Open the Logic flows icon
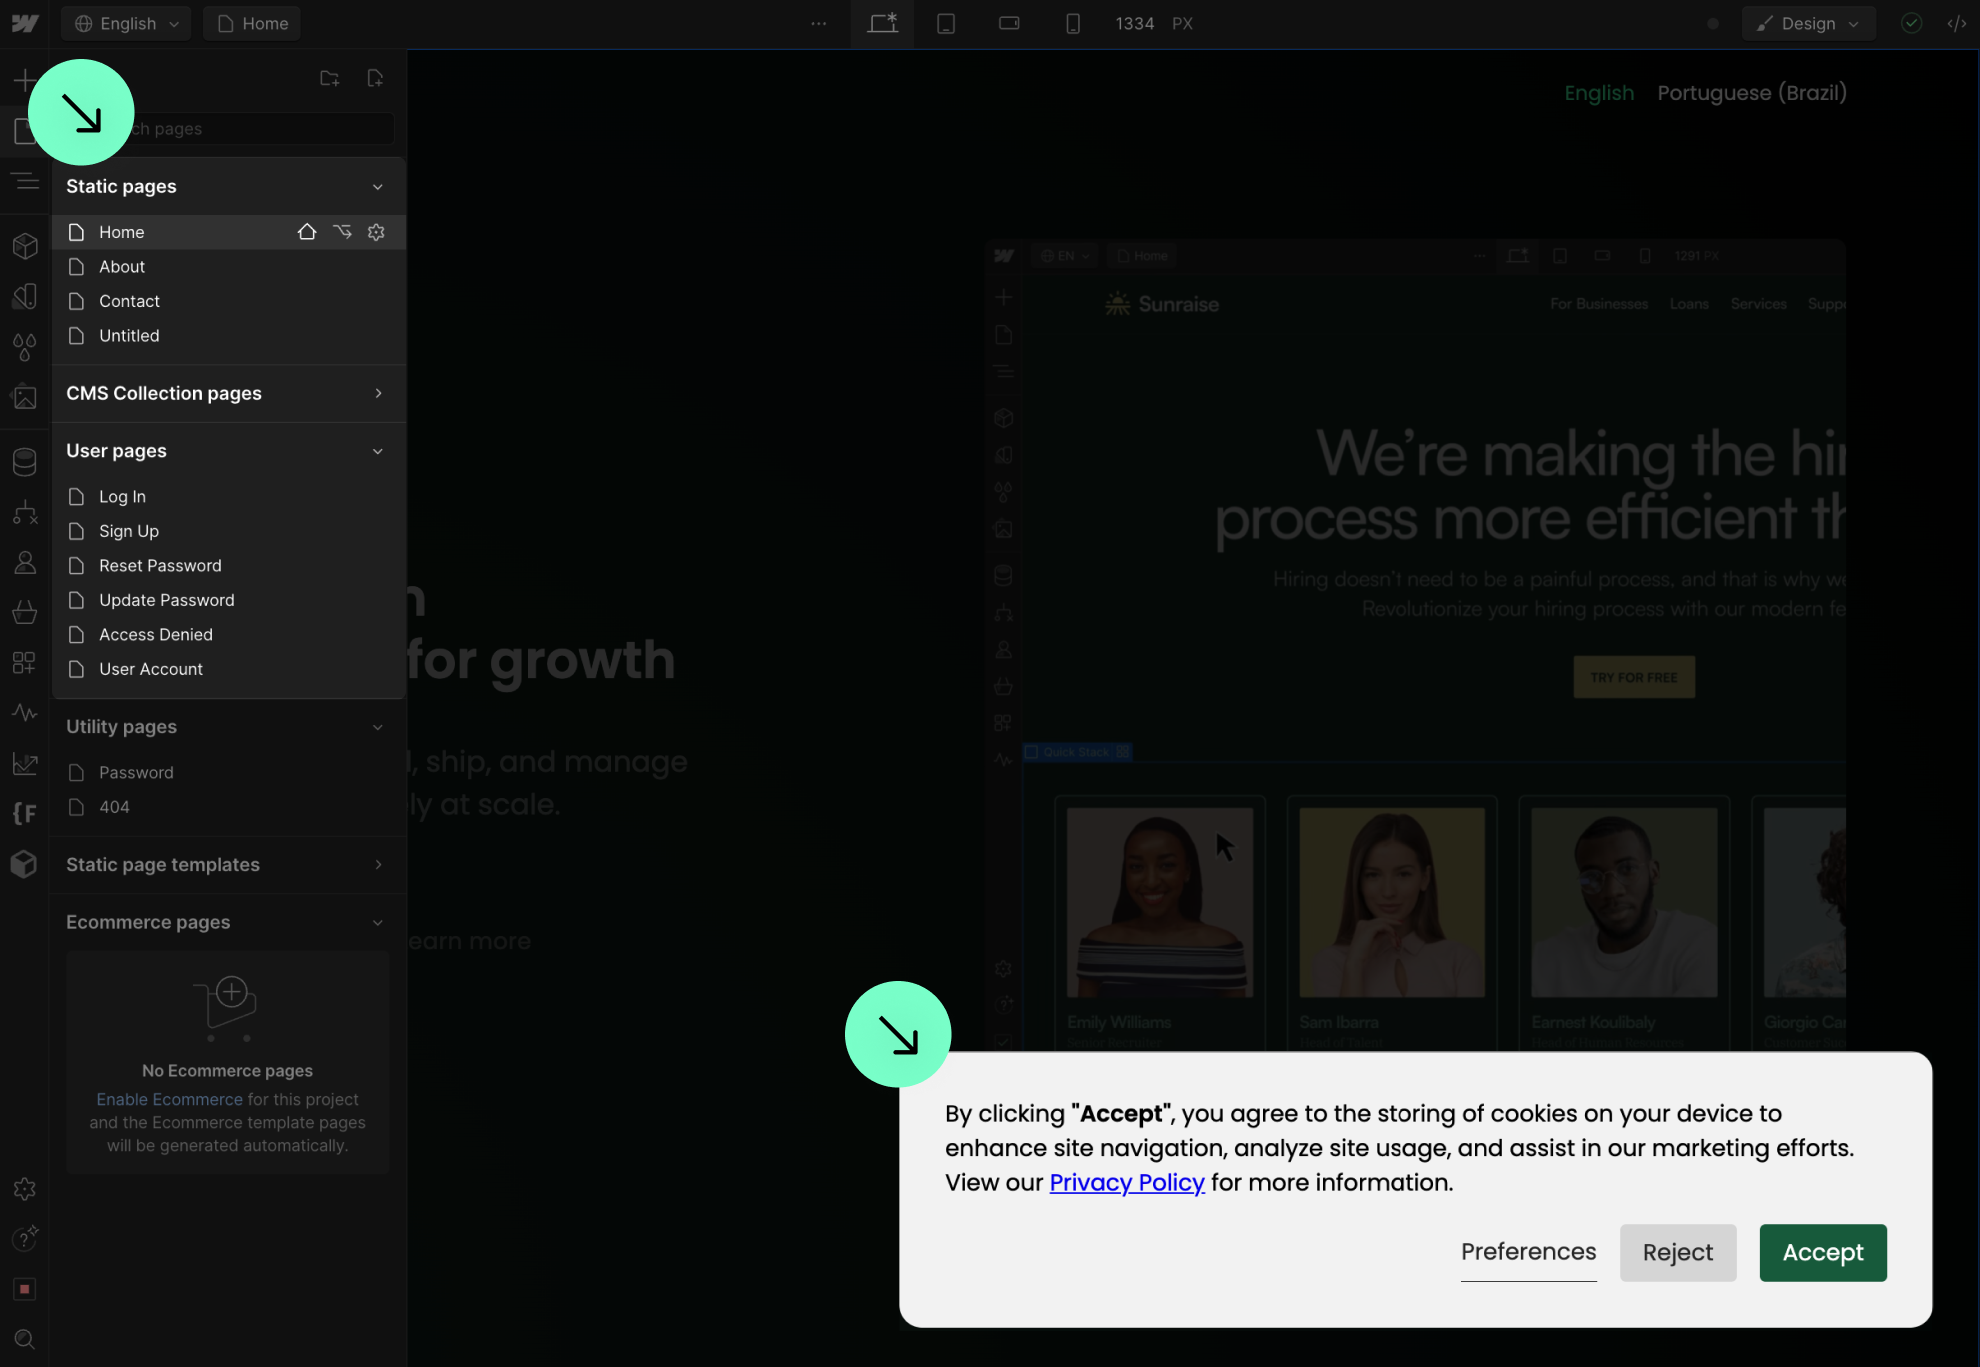 point(25,513)
